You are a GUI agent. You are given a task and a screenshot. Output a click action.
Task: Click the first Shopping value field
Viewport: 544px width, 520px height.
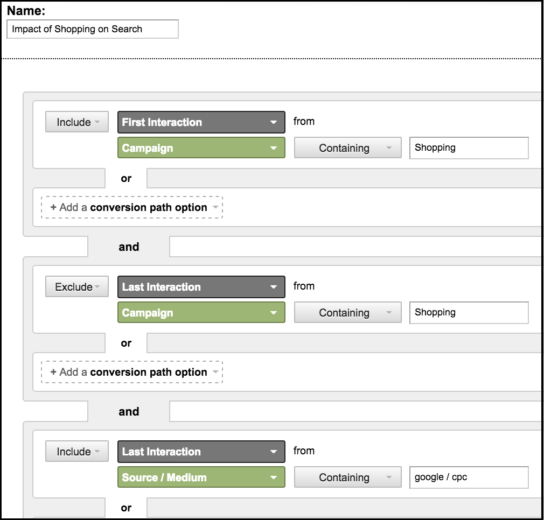click(x=469, y=148)
